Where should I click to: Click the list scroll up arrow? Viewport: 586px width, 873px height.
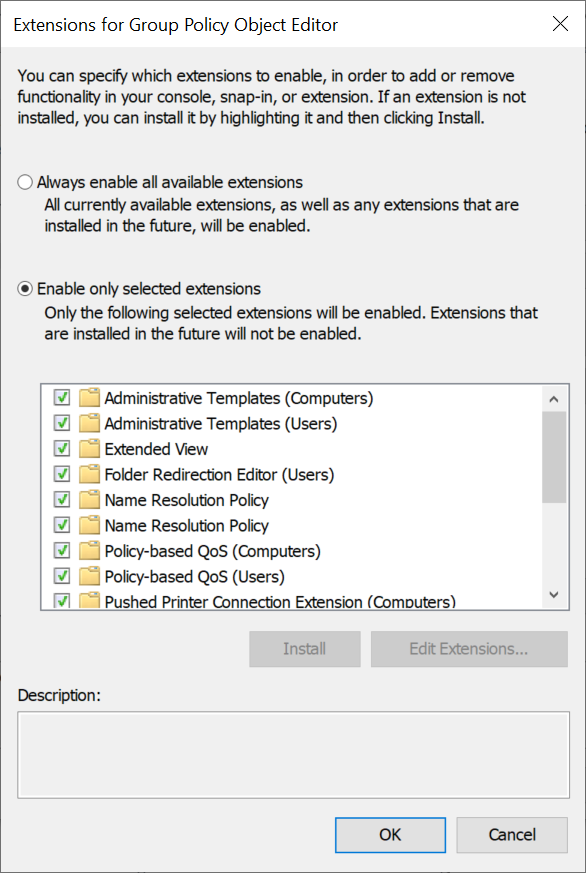(x=554, y=399)
